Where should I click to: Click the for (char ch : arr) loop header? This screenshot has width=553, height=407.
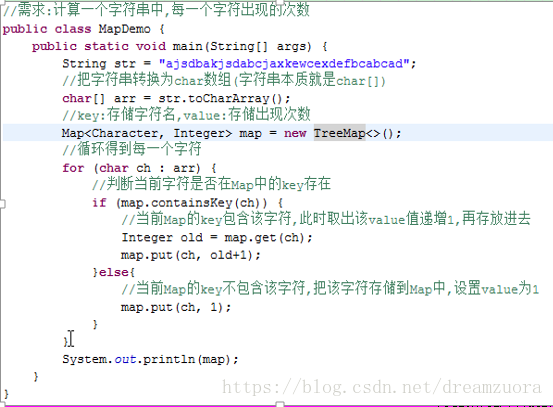point(139,168)
